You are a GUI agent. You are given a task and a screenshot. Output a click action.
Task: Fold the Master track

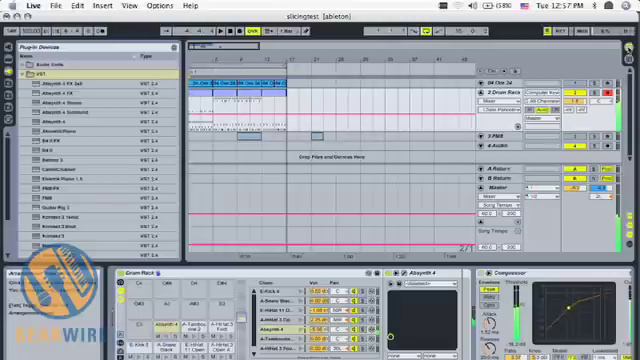[x=481, y=188]
